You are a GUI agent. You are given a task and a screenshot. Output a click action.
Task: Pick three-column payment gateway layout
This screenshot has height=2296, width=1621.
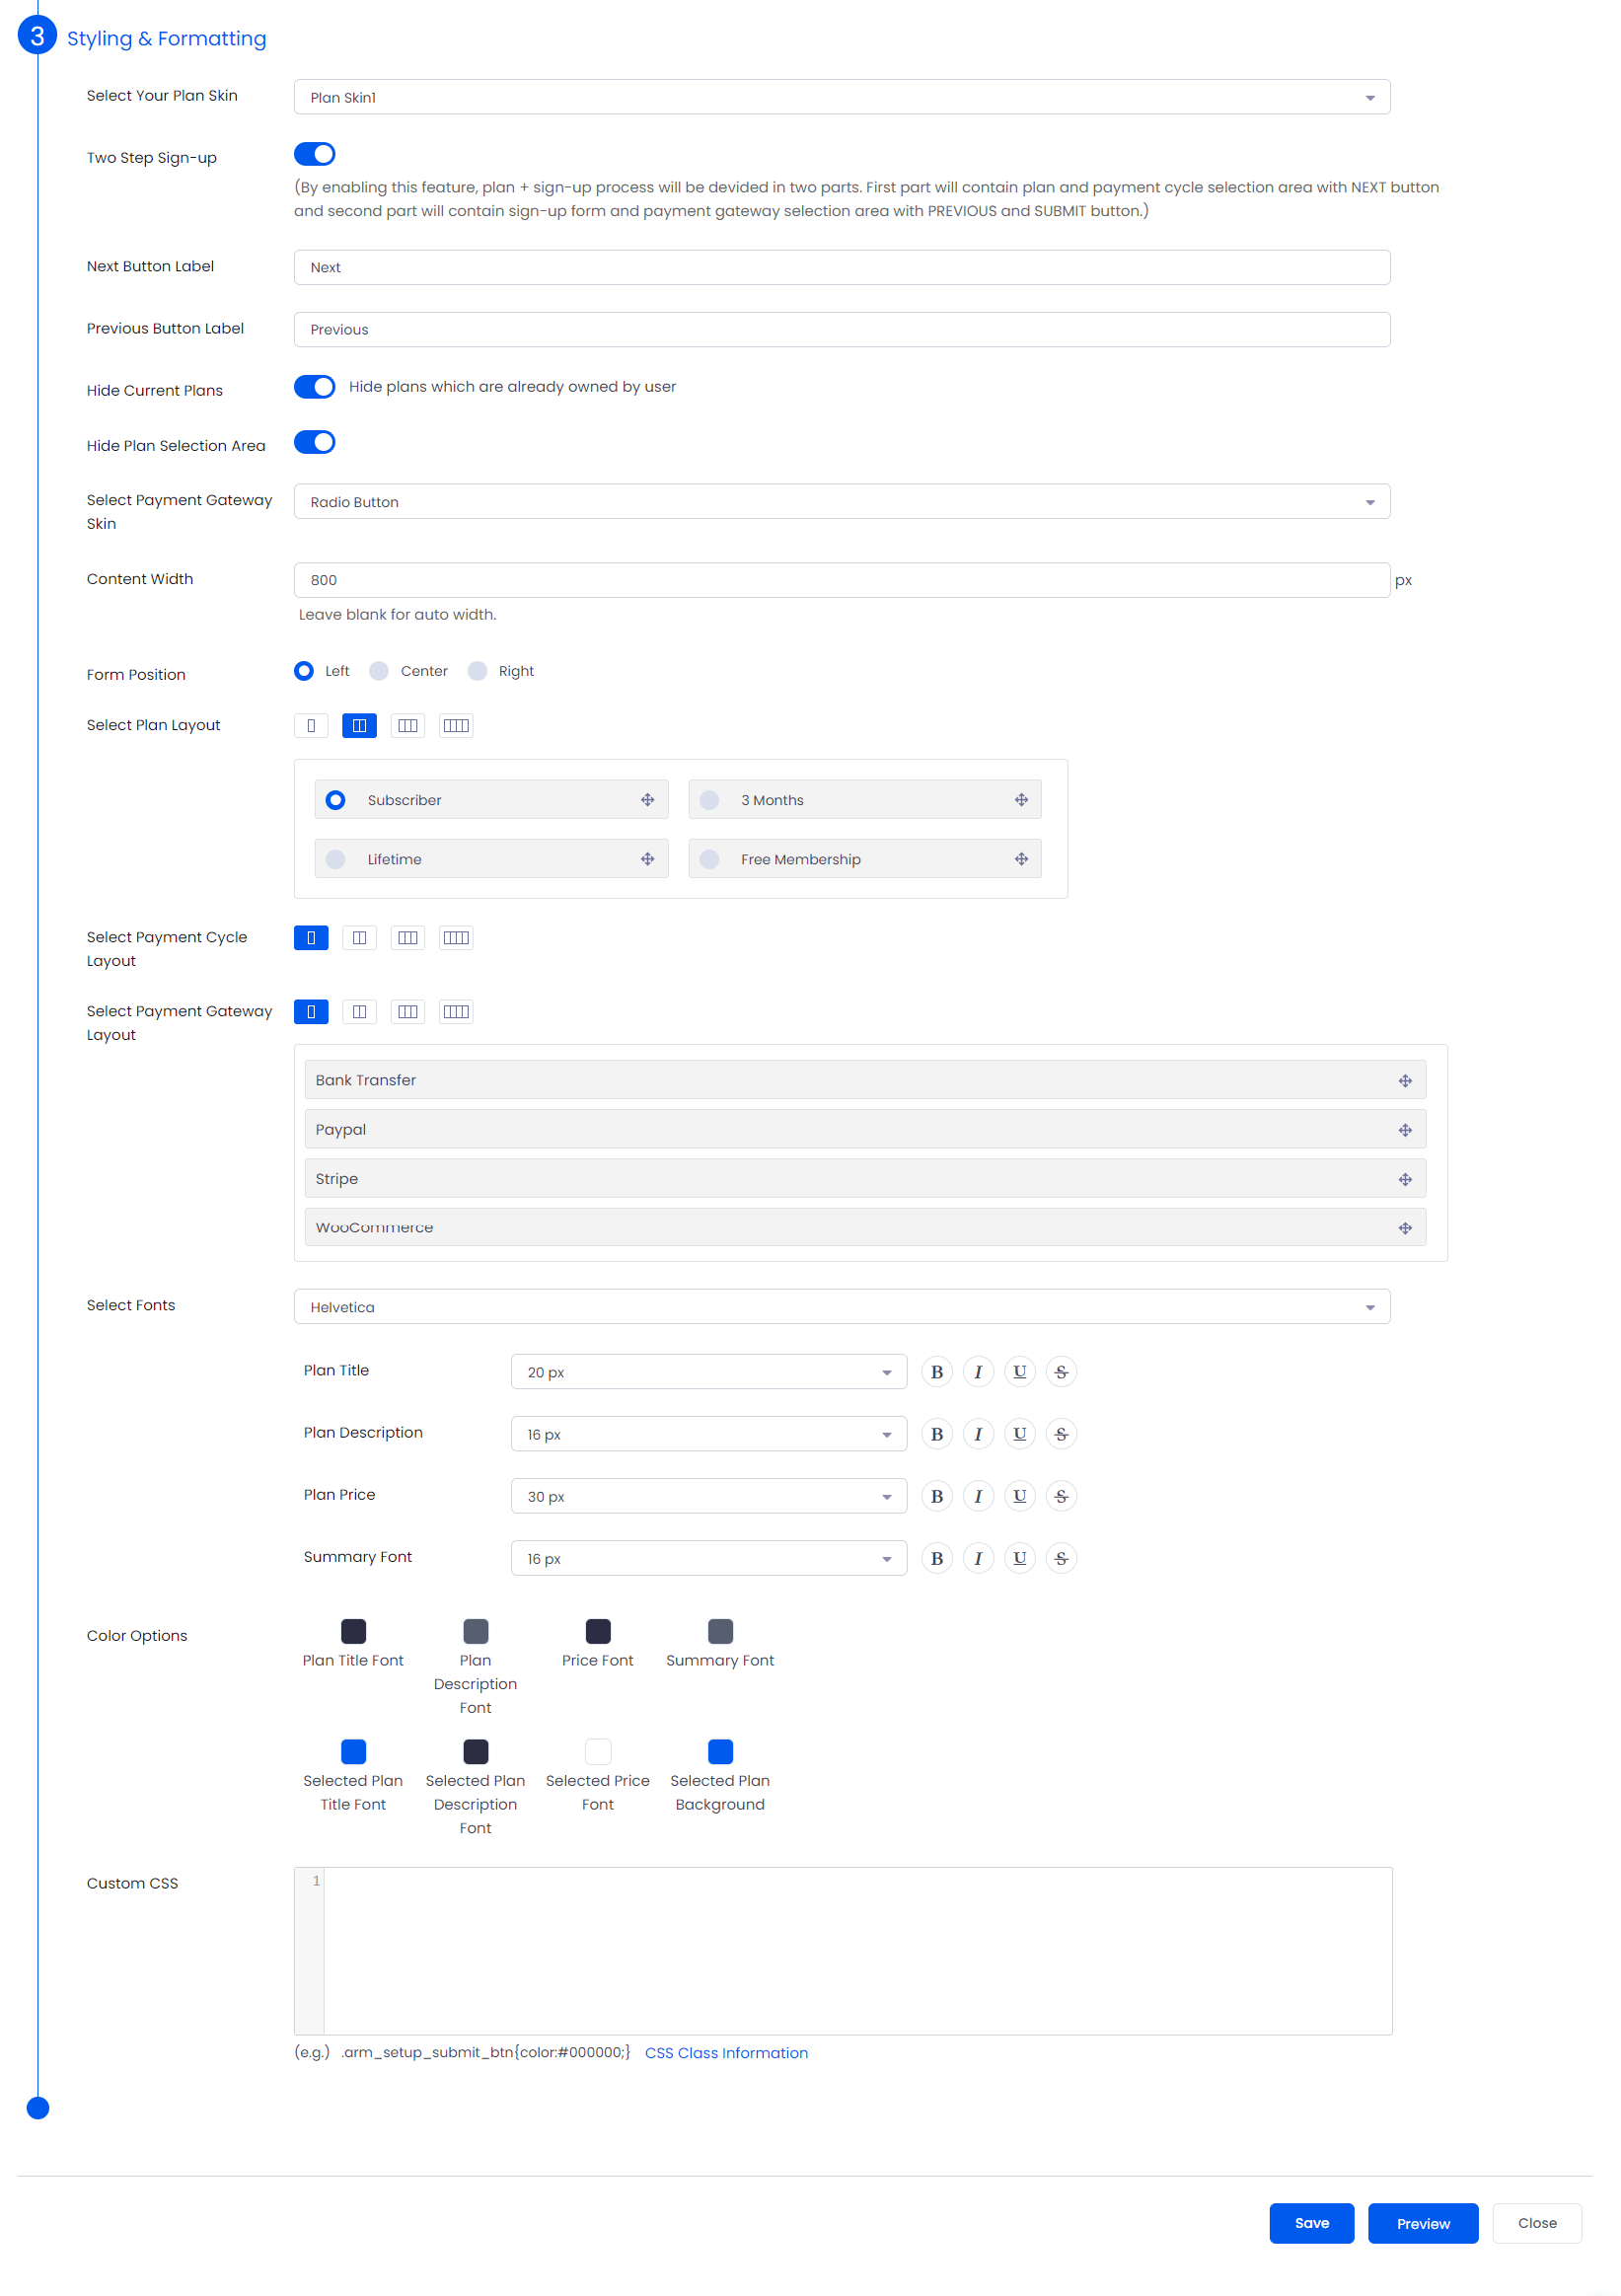pyautogui.click(x=408, y=1012)
